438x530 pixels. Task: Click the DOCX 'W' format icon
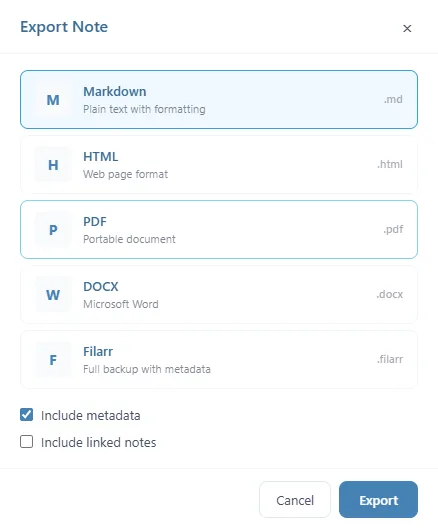(x=53, y=294)
